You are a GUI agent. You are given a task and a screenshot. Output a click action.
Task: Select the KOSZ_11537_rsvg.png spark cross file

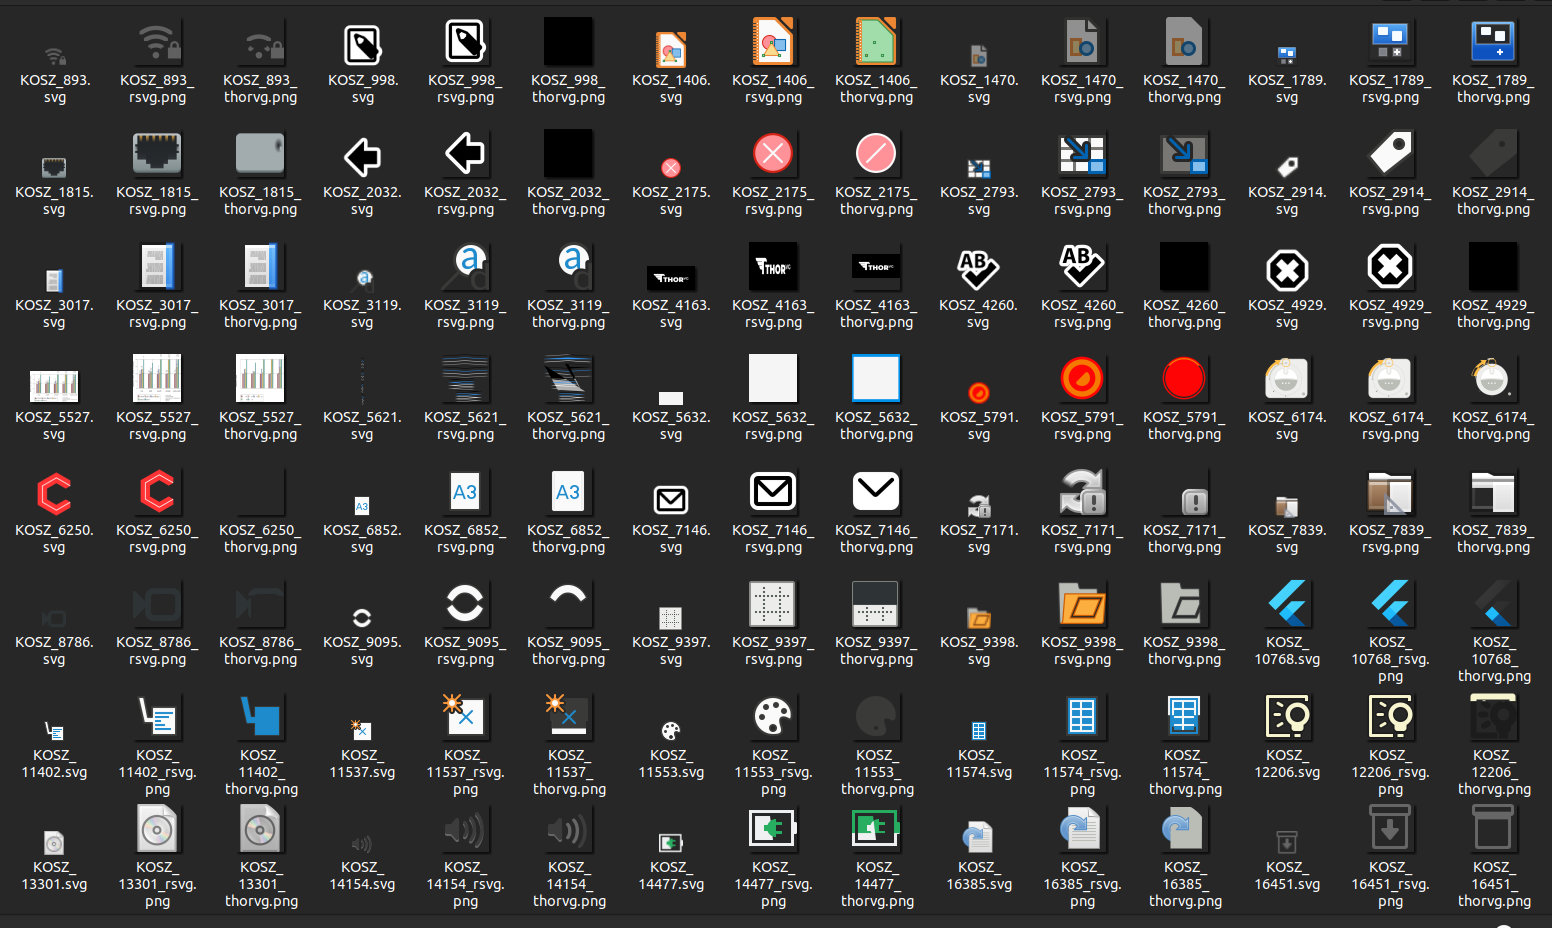[x=465, y=717]
